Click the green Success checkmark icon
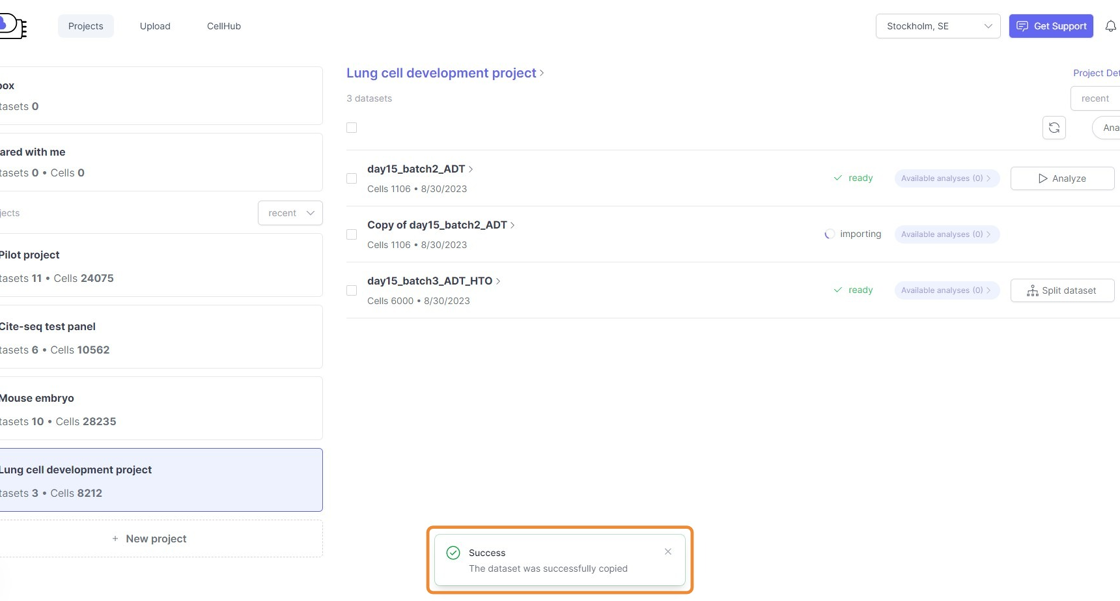The width and height of the screenshot is (1120, 601). pyautogui.click(x=453, y=553)
